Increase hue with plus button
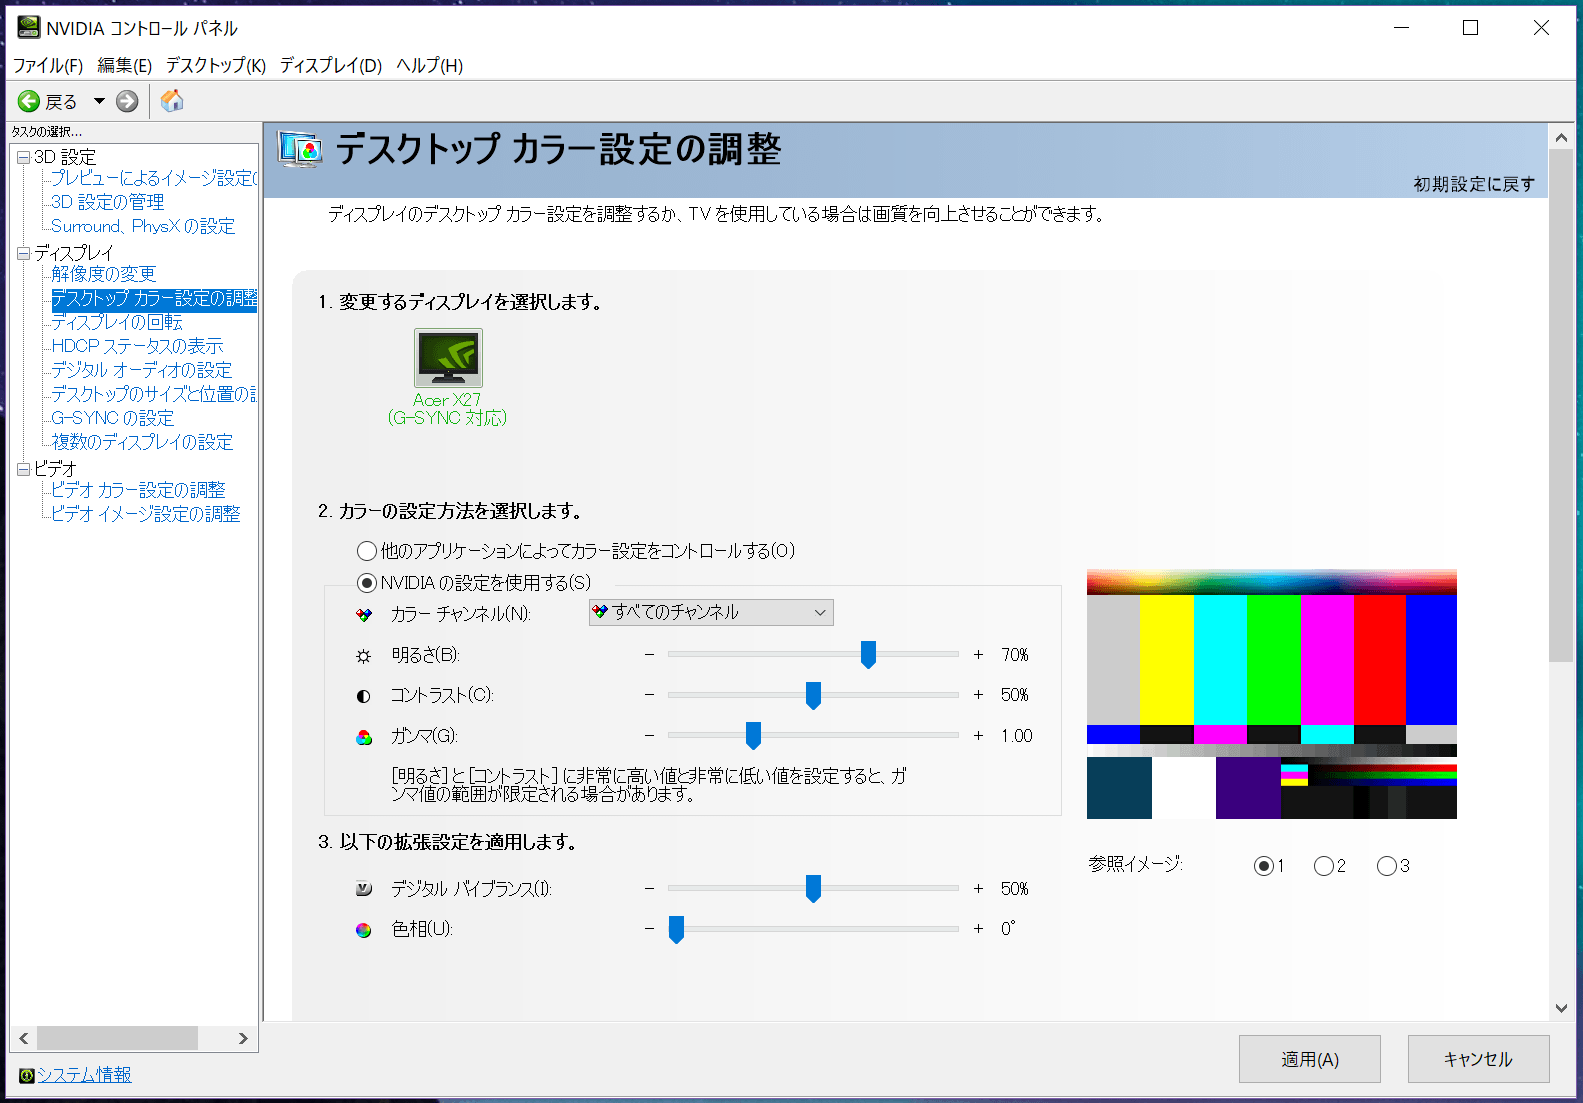Viewport: 1583px width, 1103px height. click(x=978, y=928)
